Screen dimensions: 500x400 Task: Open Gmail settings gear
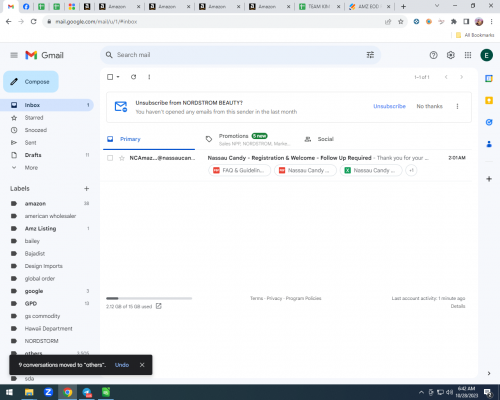(x=451, y=55)
